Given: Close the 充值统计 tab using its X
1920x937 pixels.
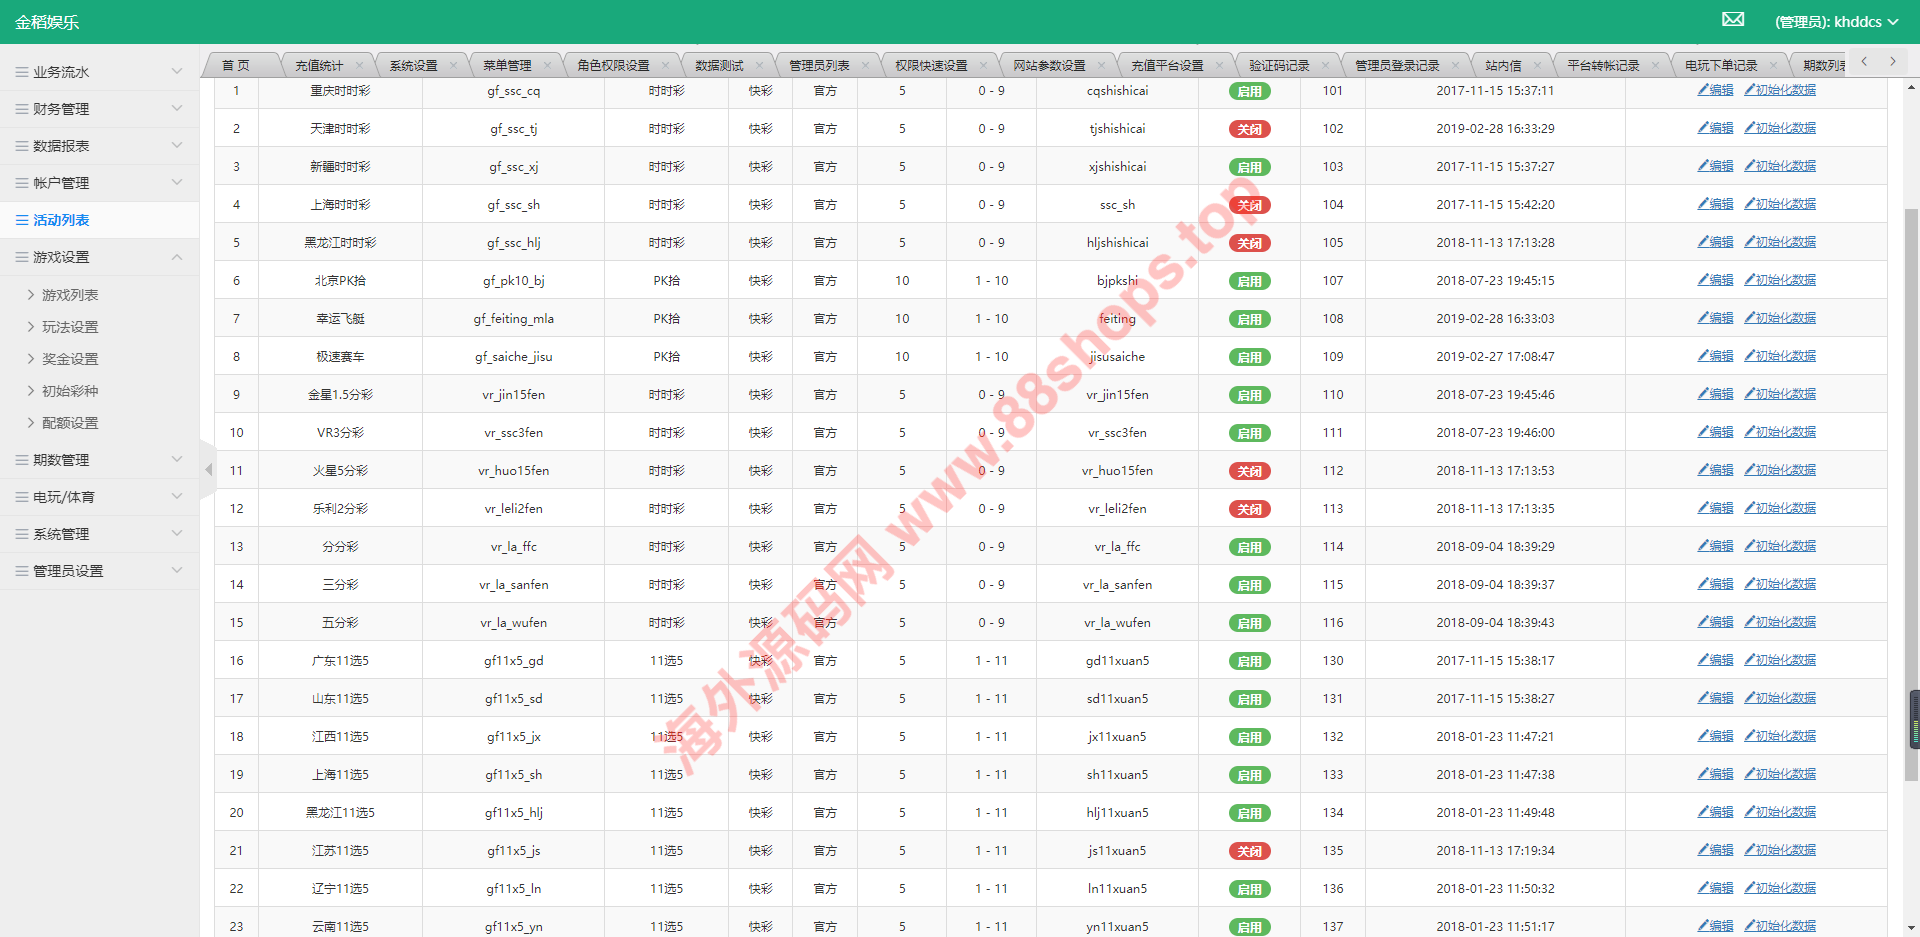Looking at the screenshot, I should point(359,66).
